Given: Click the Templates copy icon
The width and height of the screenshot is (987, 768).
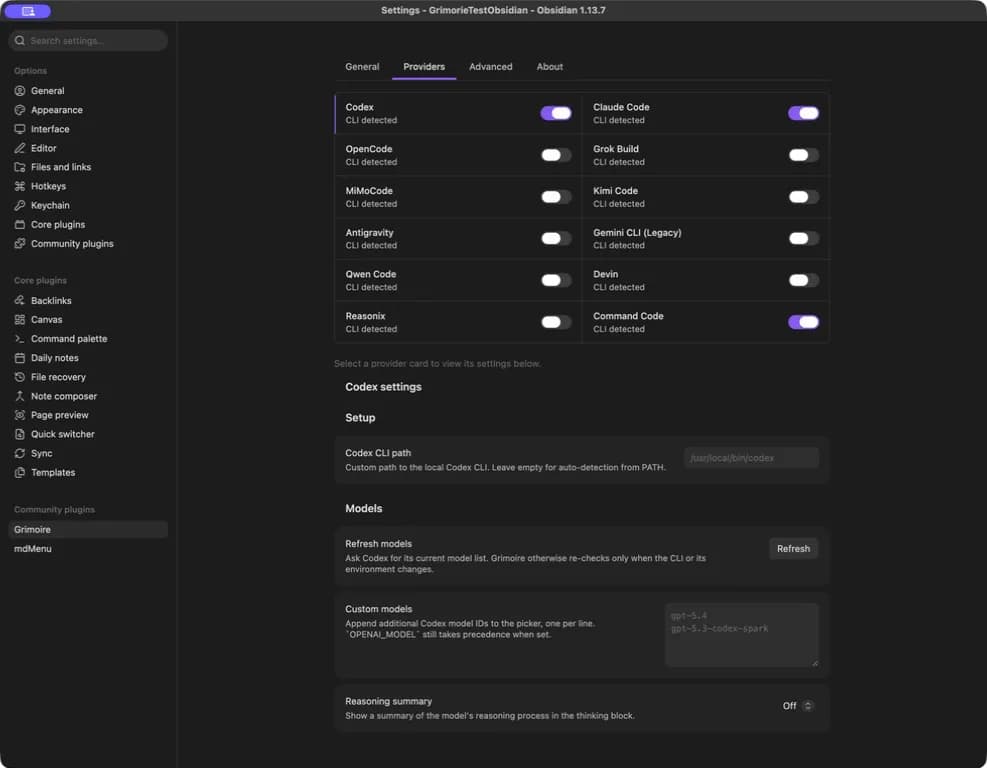Looking at the screenshot, I should [20, 472].
